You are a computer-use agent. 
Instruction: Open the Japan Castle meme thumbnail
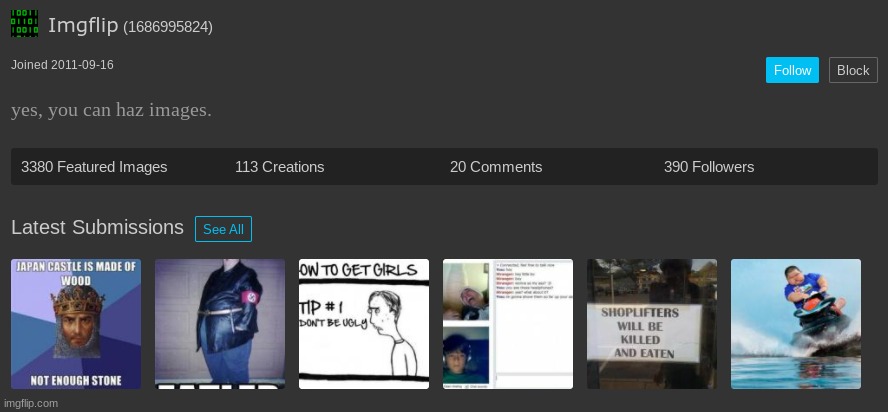[76, 324]
